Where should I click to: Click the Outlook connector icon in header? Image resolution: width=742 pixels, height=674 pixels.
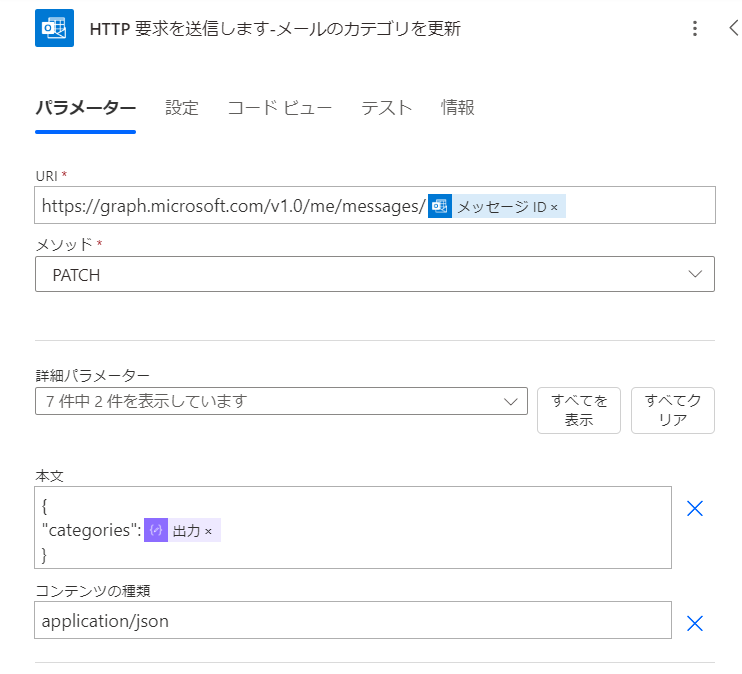tap(49, 28)
